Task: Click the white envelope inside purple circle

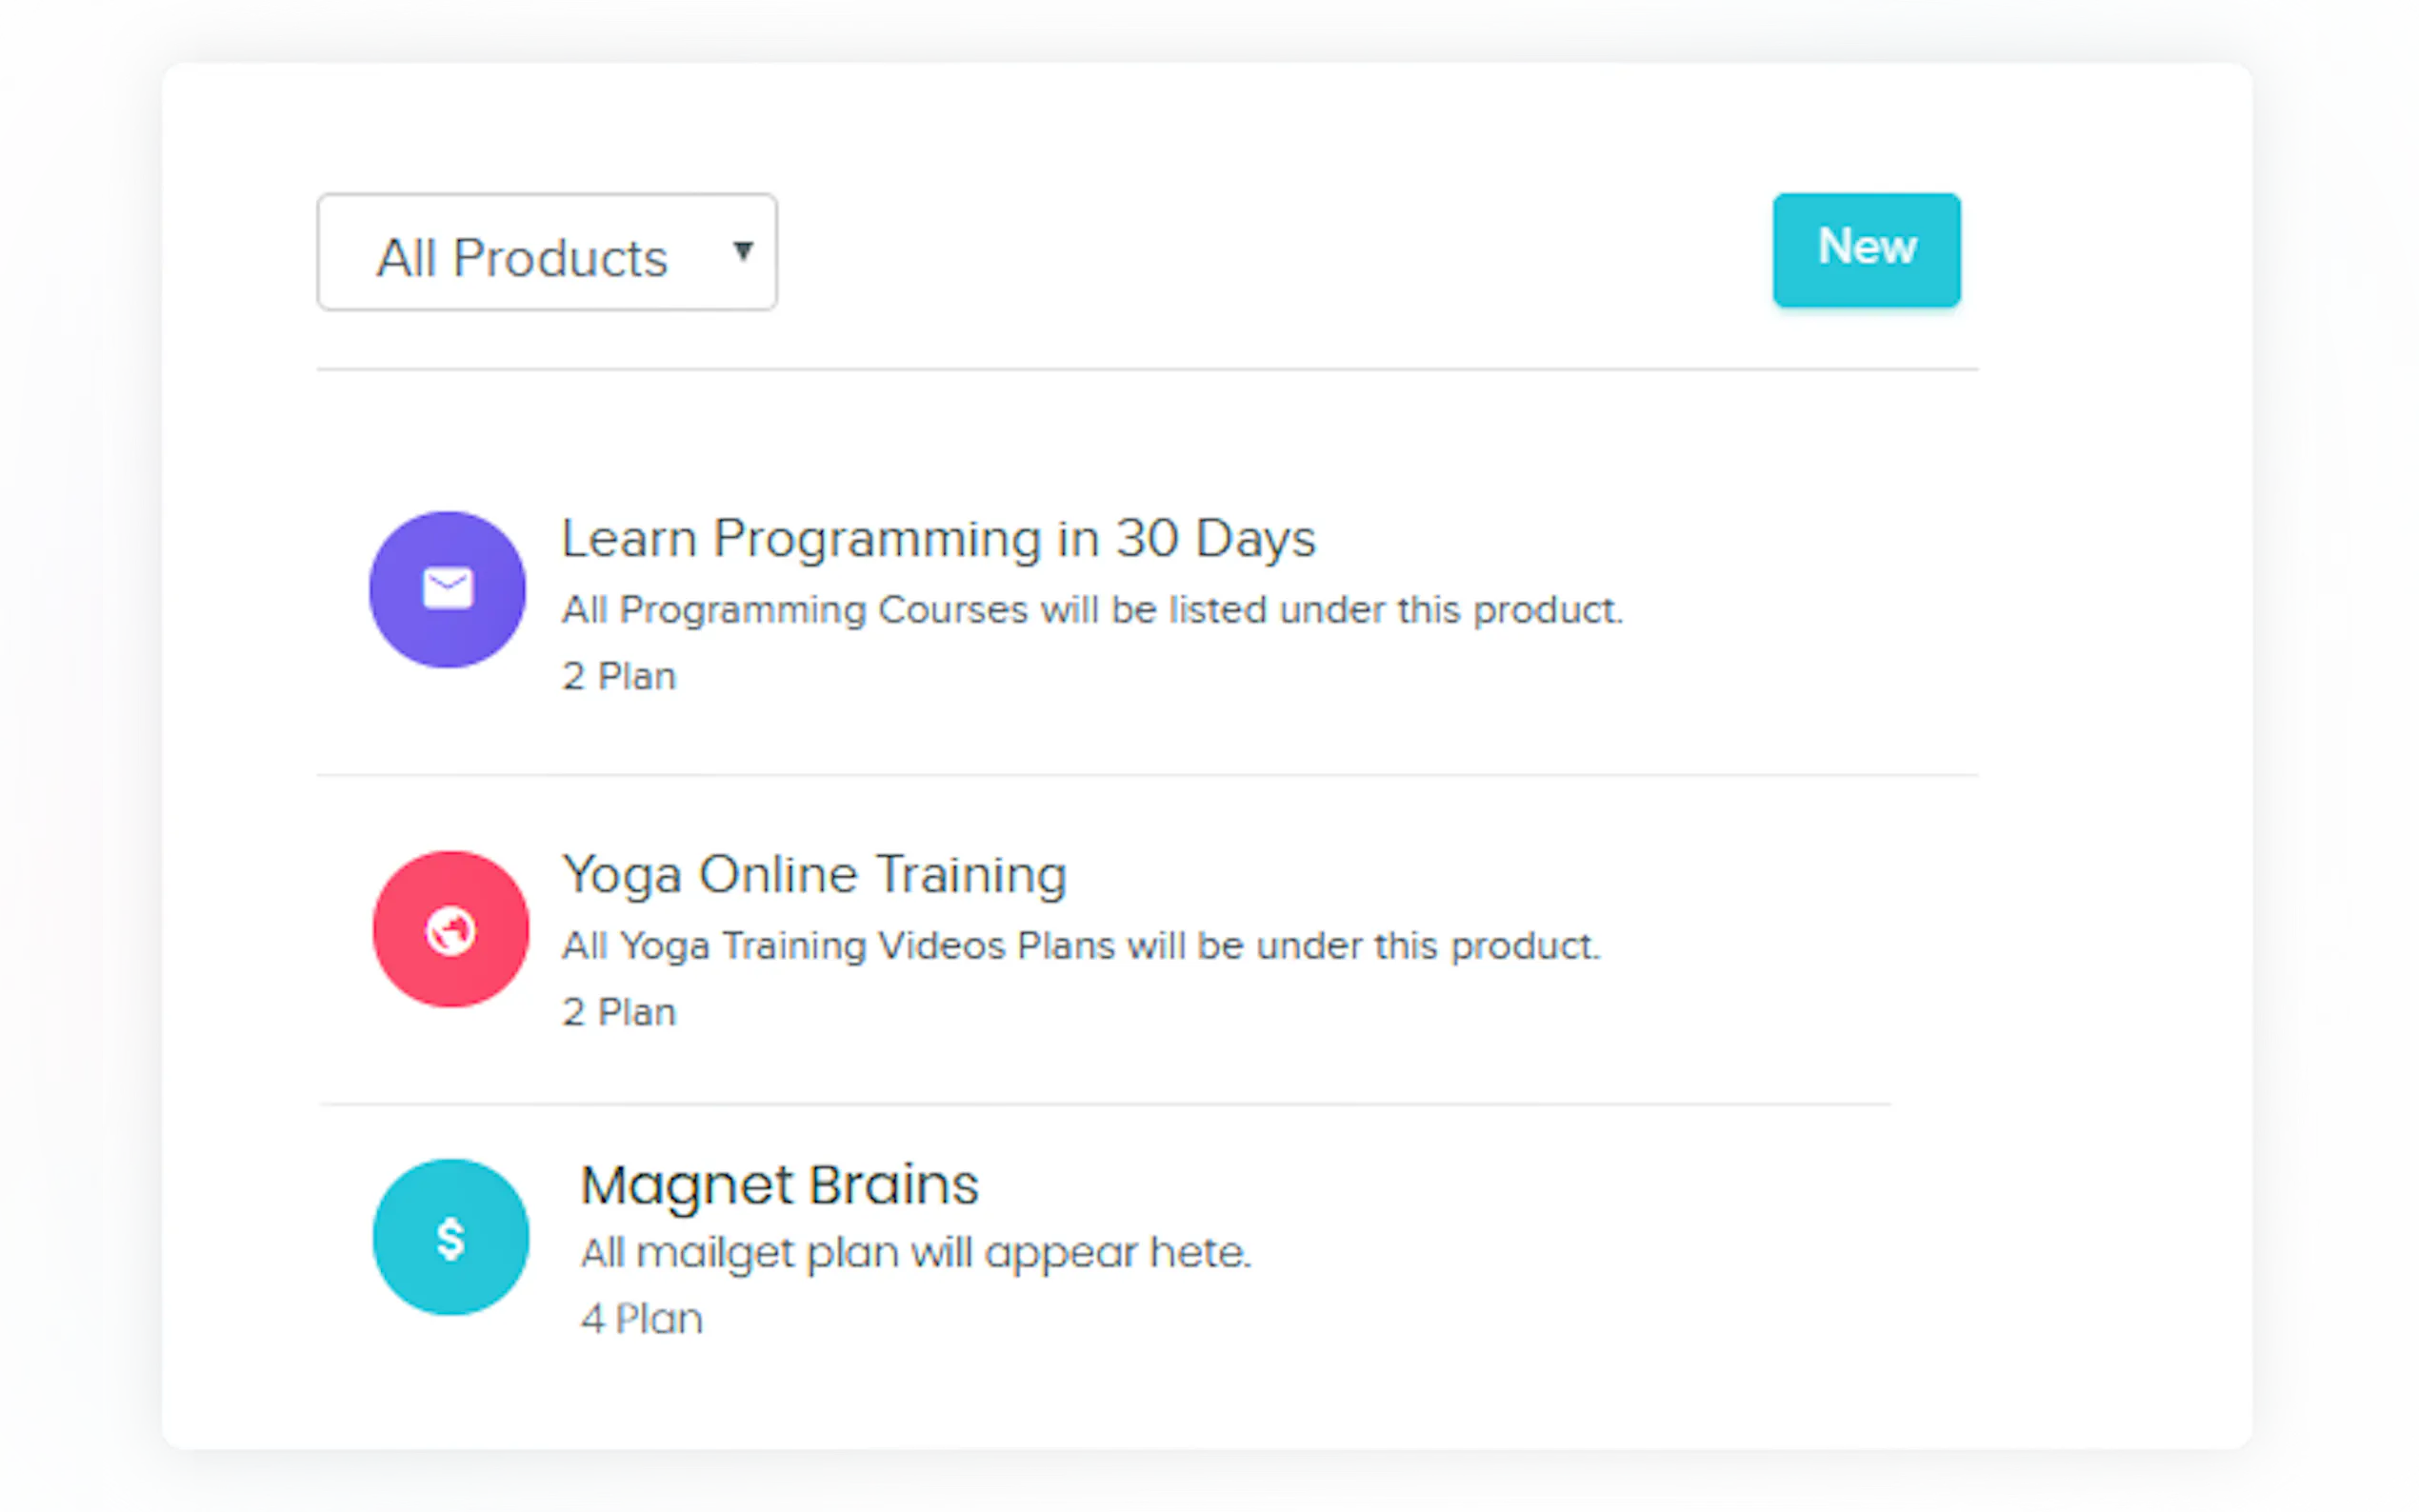Action: click(447, 587)
